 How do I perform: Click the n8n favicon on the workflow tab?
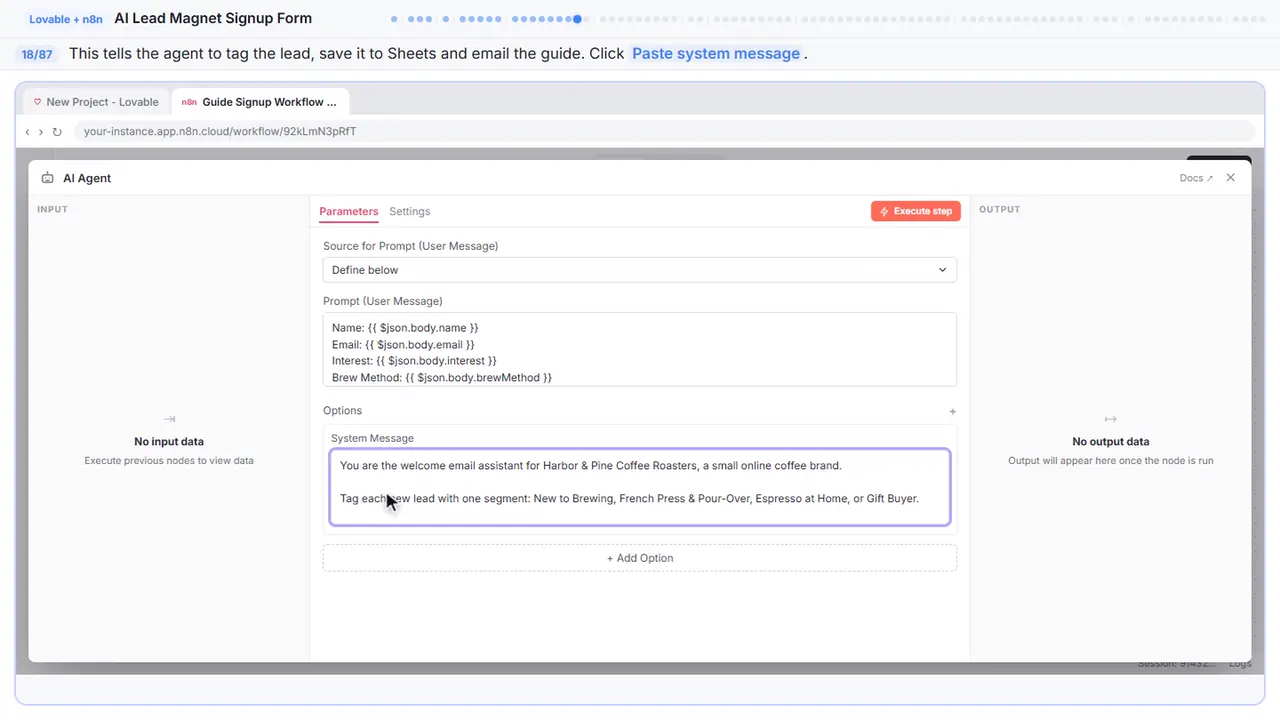click(189, 102)
